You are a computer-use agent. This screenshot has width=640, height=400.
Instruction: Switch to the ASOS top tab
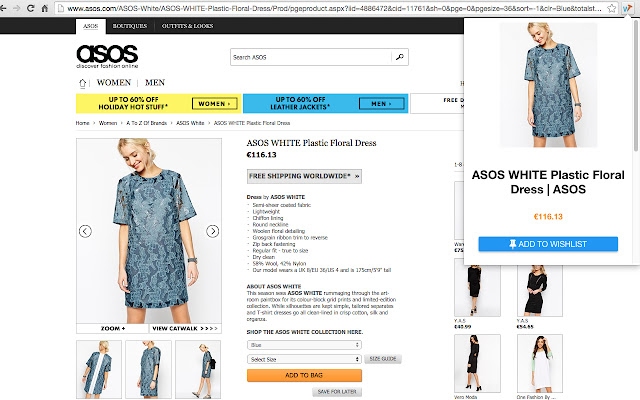pos(91,26)
